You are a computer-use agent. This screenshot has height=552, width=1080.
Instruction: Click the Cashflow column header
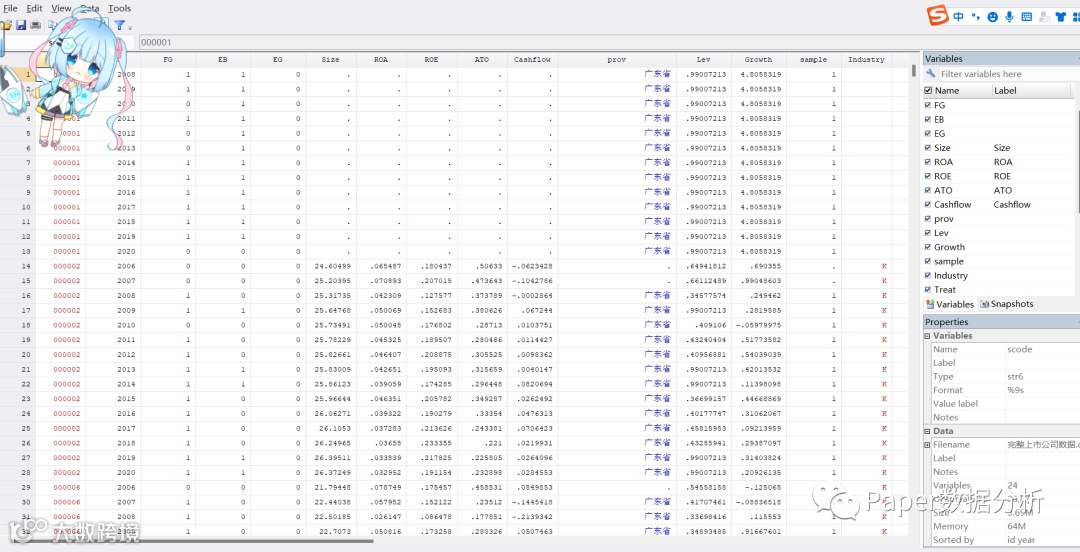pos(532,60)
